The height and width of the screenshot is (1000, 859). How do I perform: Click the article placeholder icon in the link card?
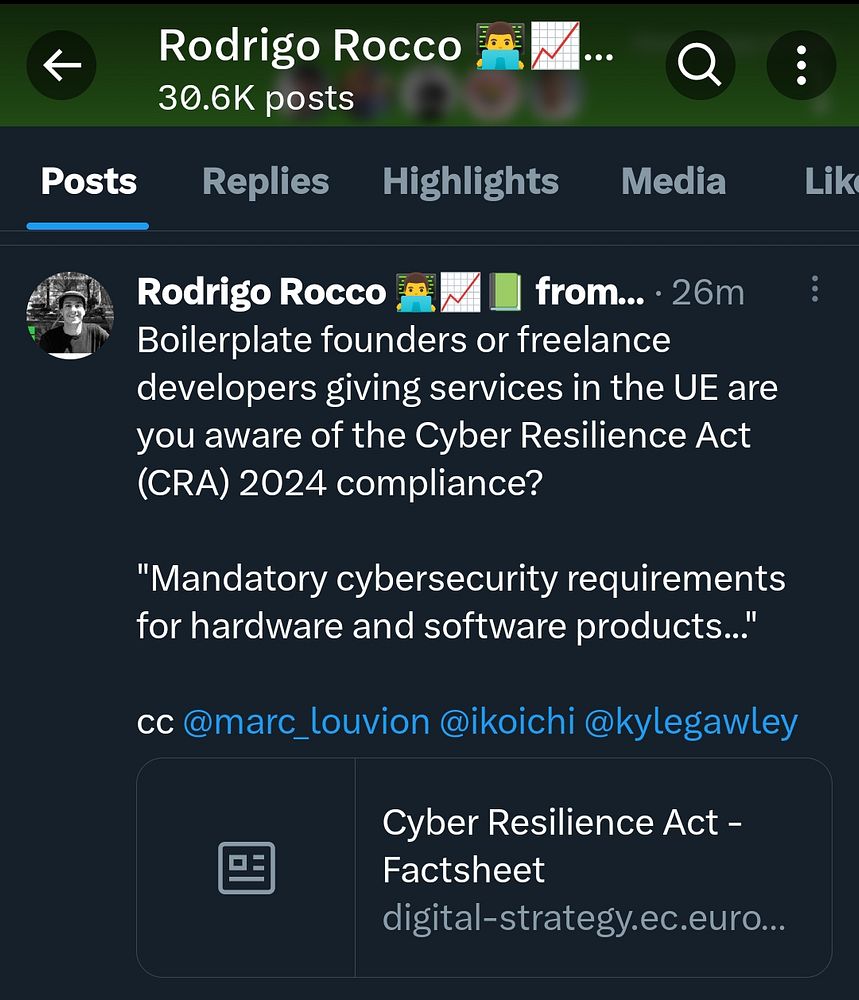(x=246, y=868)
